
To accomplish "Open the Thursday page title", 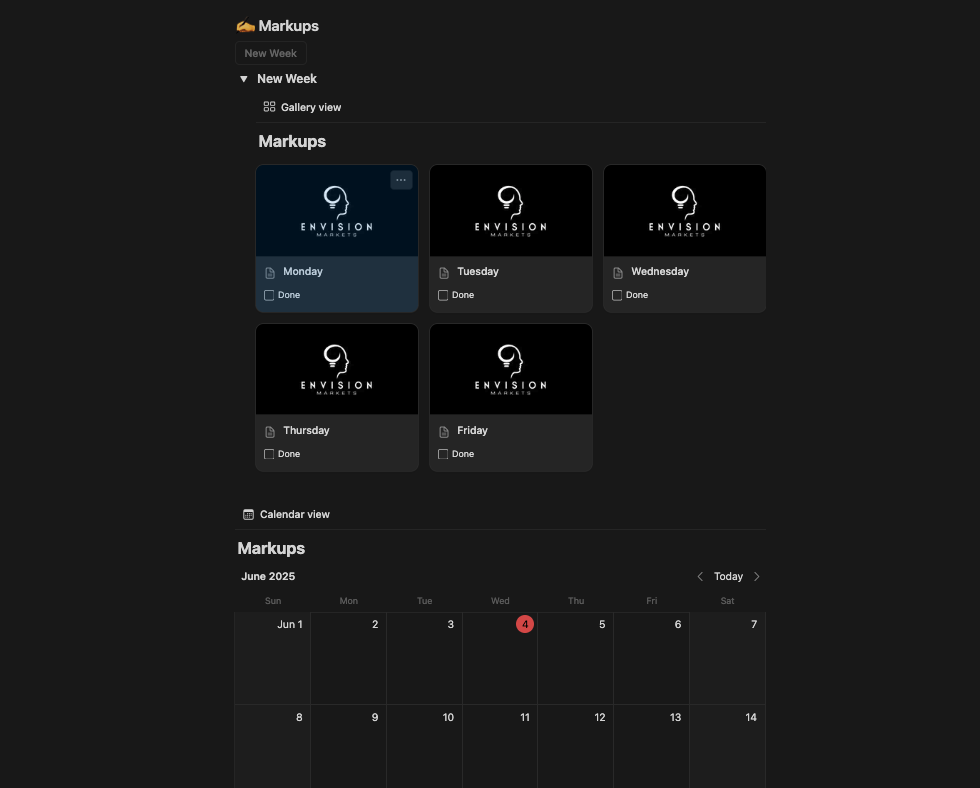I will [306, 430].
